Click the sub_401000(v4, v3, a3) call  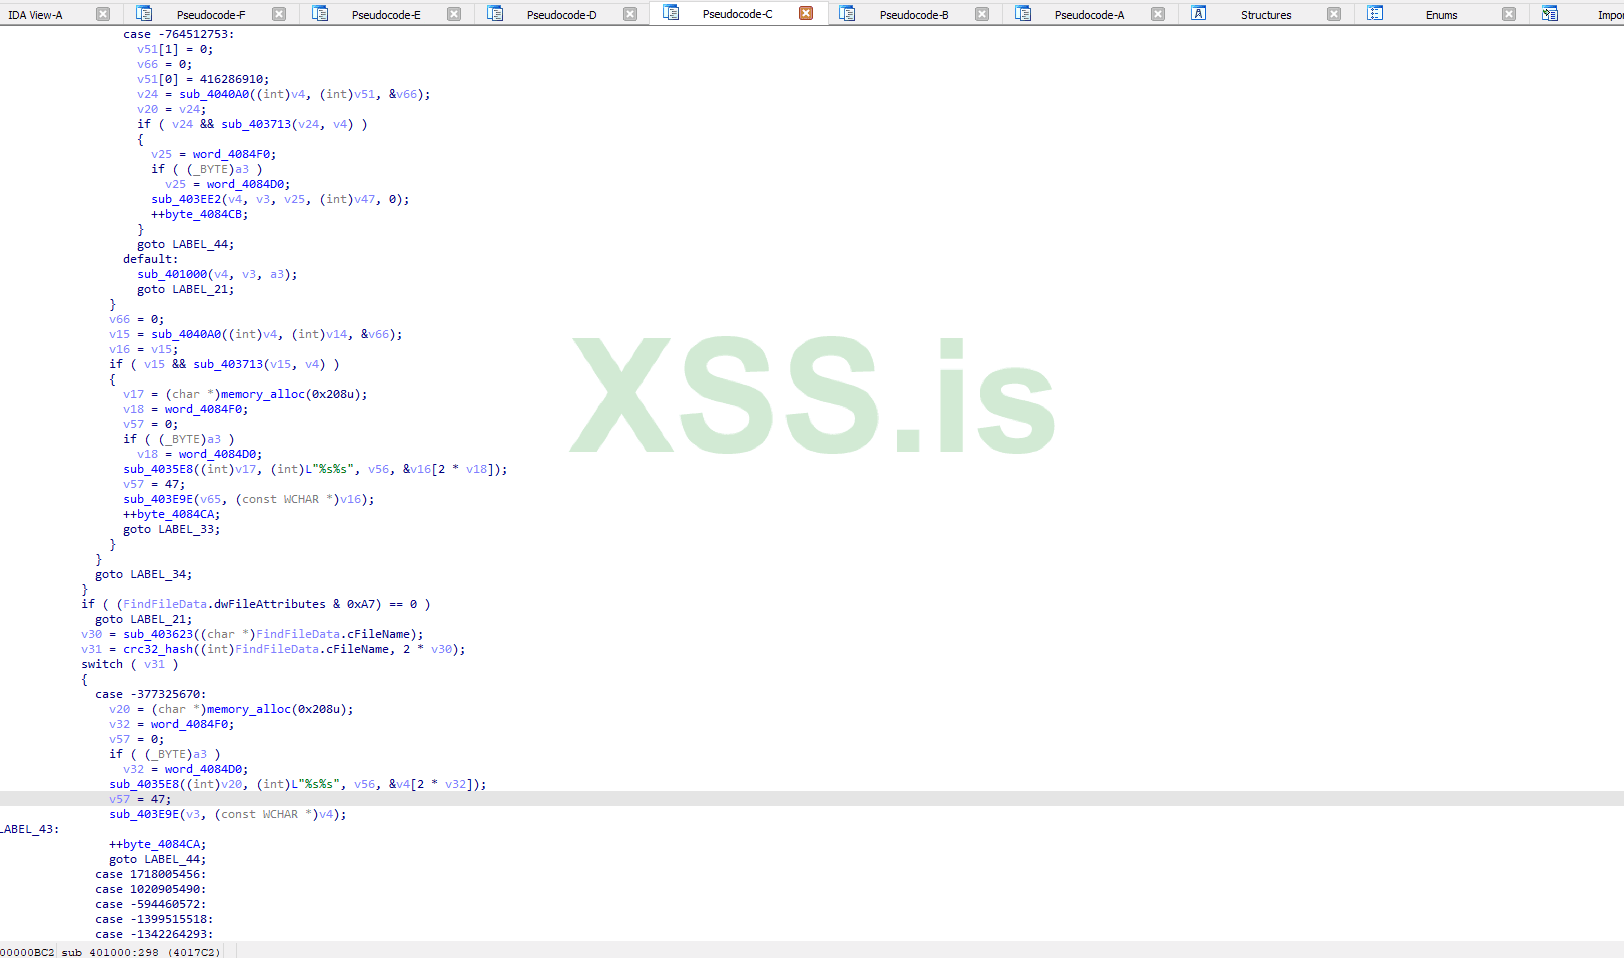217,274
